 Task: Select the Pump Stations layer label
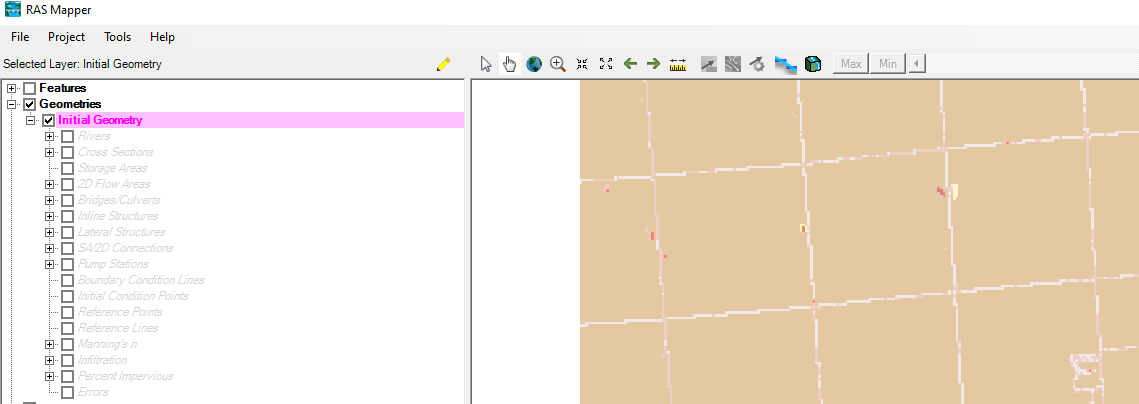[113, 264]
